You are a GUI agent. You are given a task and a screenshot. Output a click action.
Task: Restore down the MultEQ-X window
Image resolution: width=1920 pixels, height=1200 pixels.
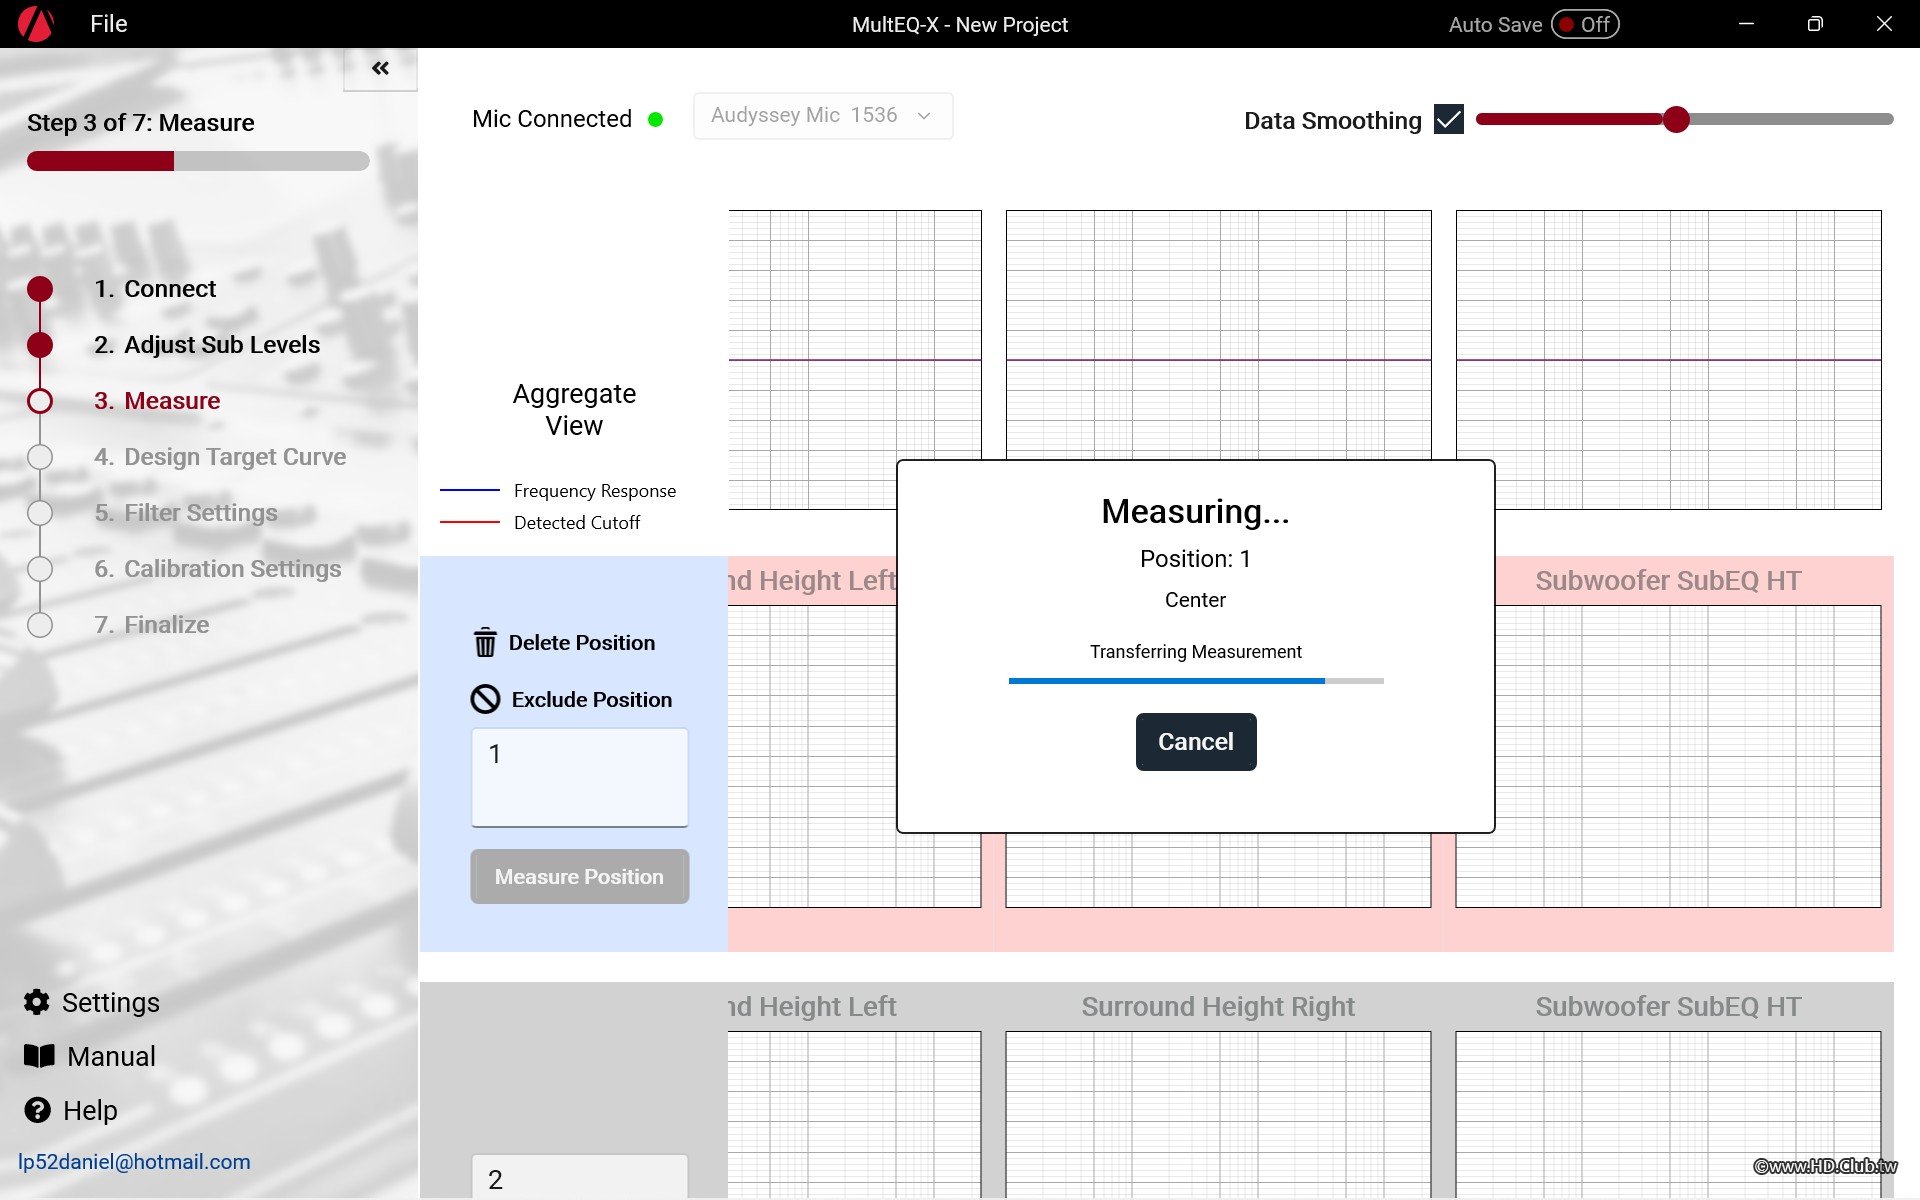click(1815, 24)
